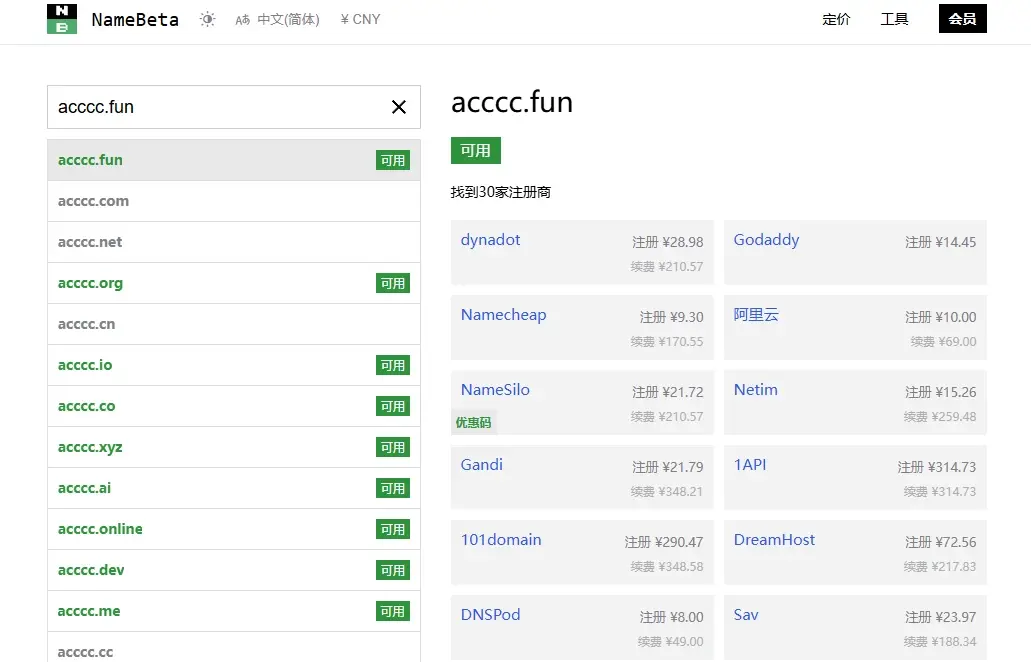Click the 可用 badge next to acccc.org

click(393, 283)
